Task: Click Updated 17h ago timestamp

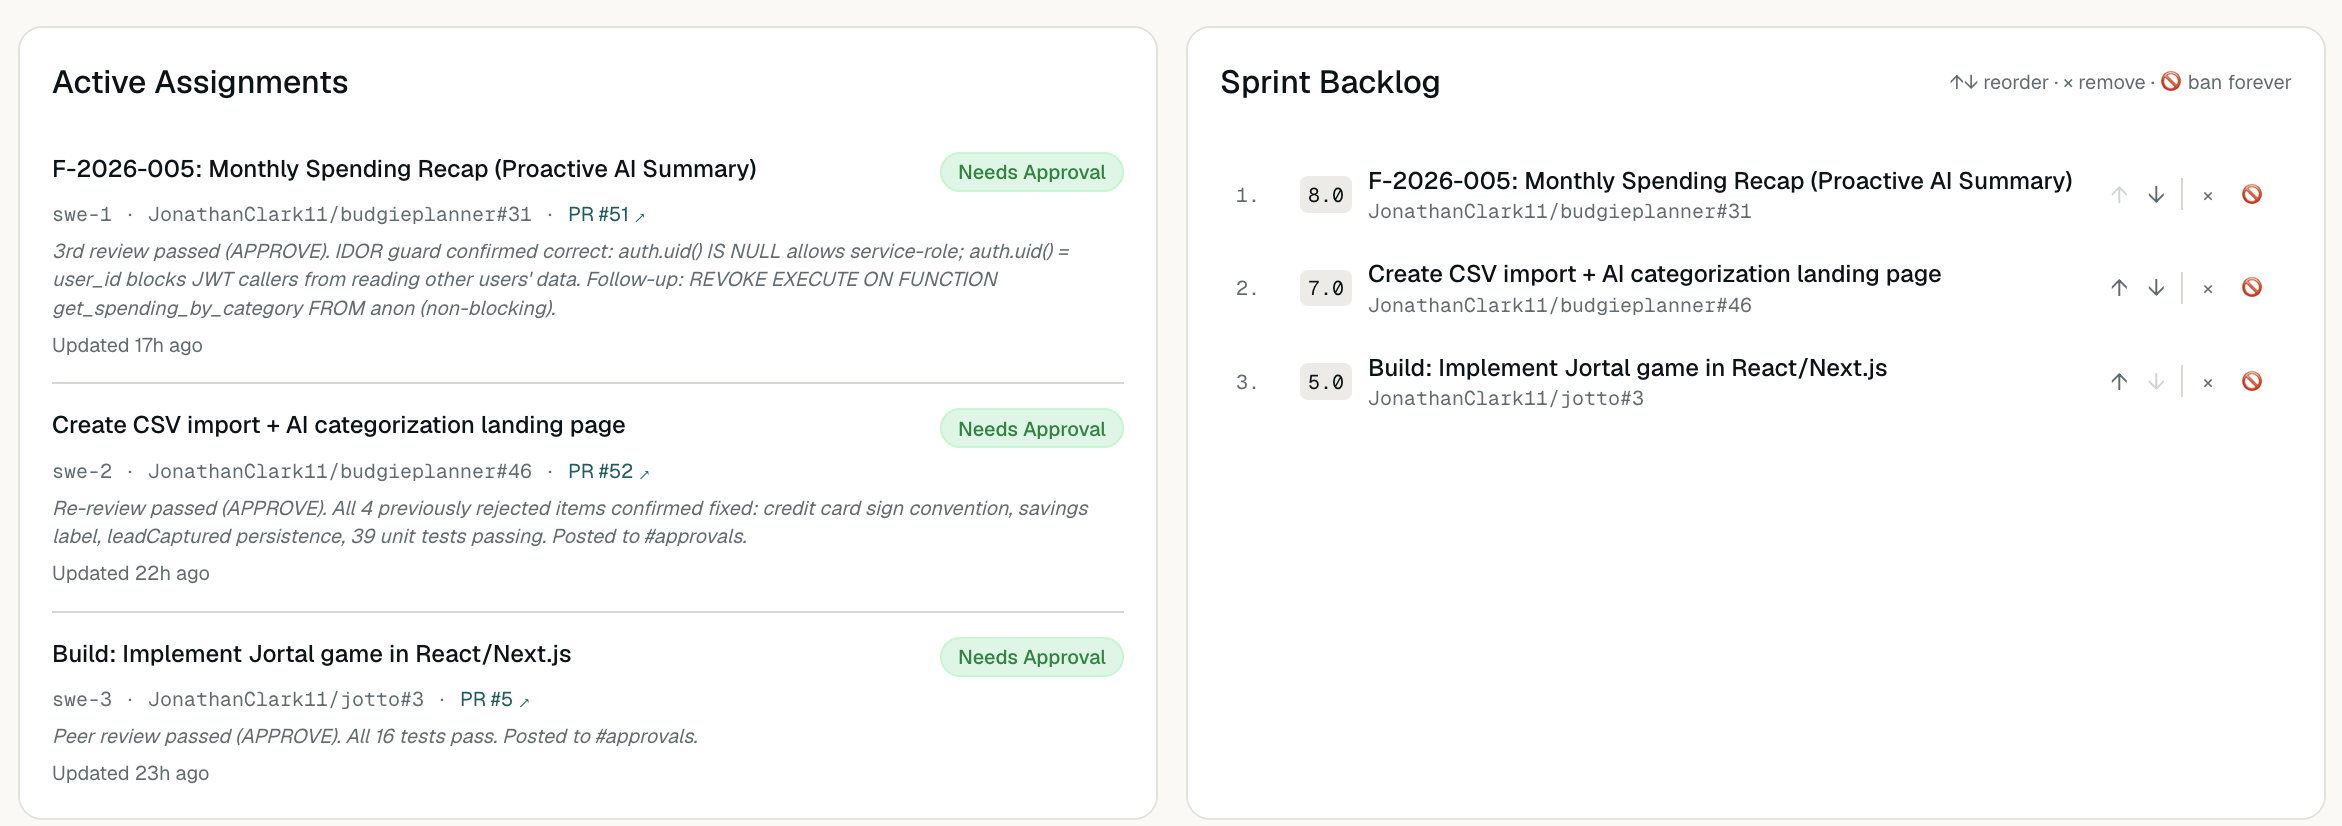Action: coord(127,346)
